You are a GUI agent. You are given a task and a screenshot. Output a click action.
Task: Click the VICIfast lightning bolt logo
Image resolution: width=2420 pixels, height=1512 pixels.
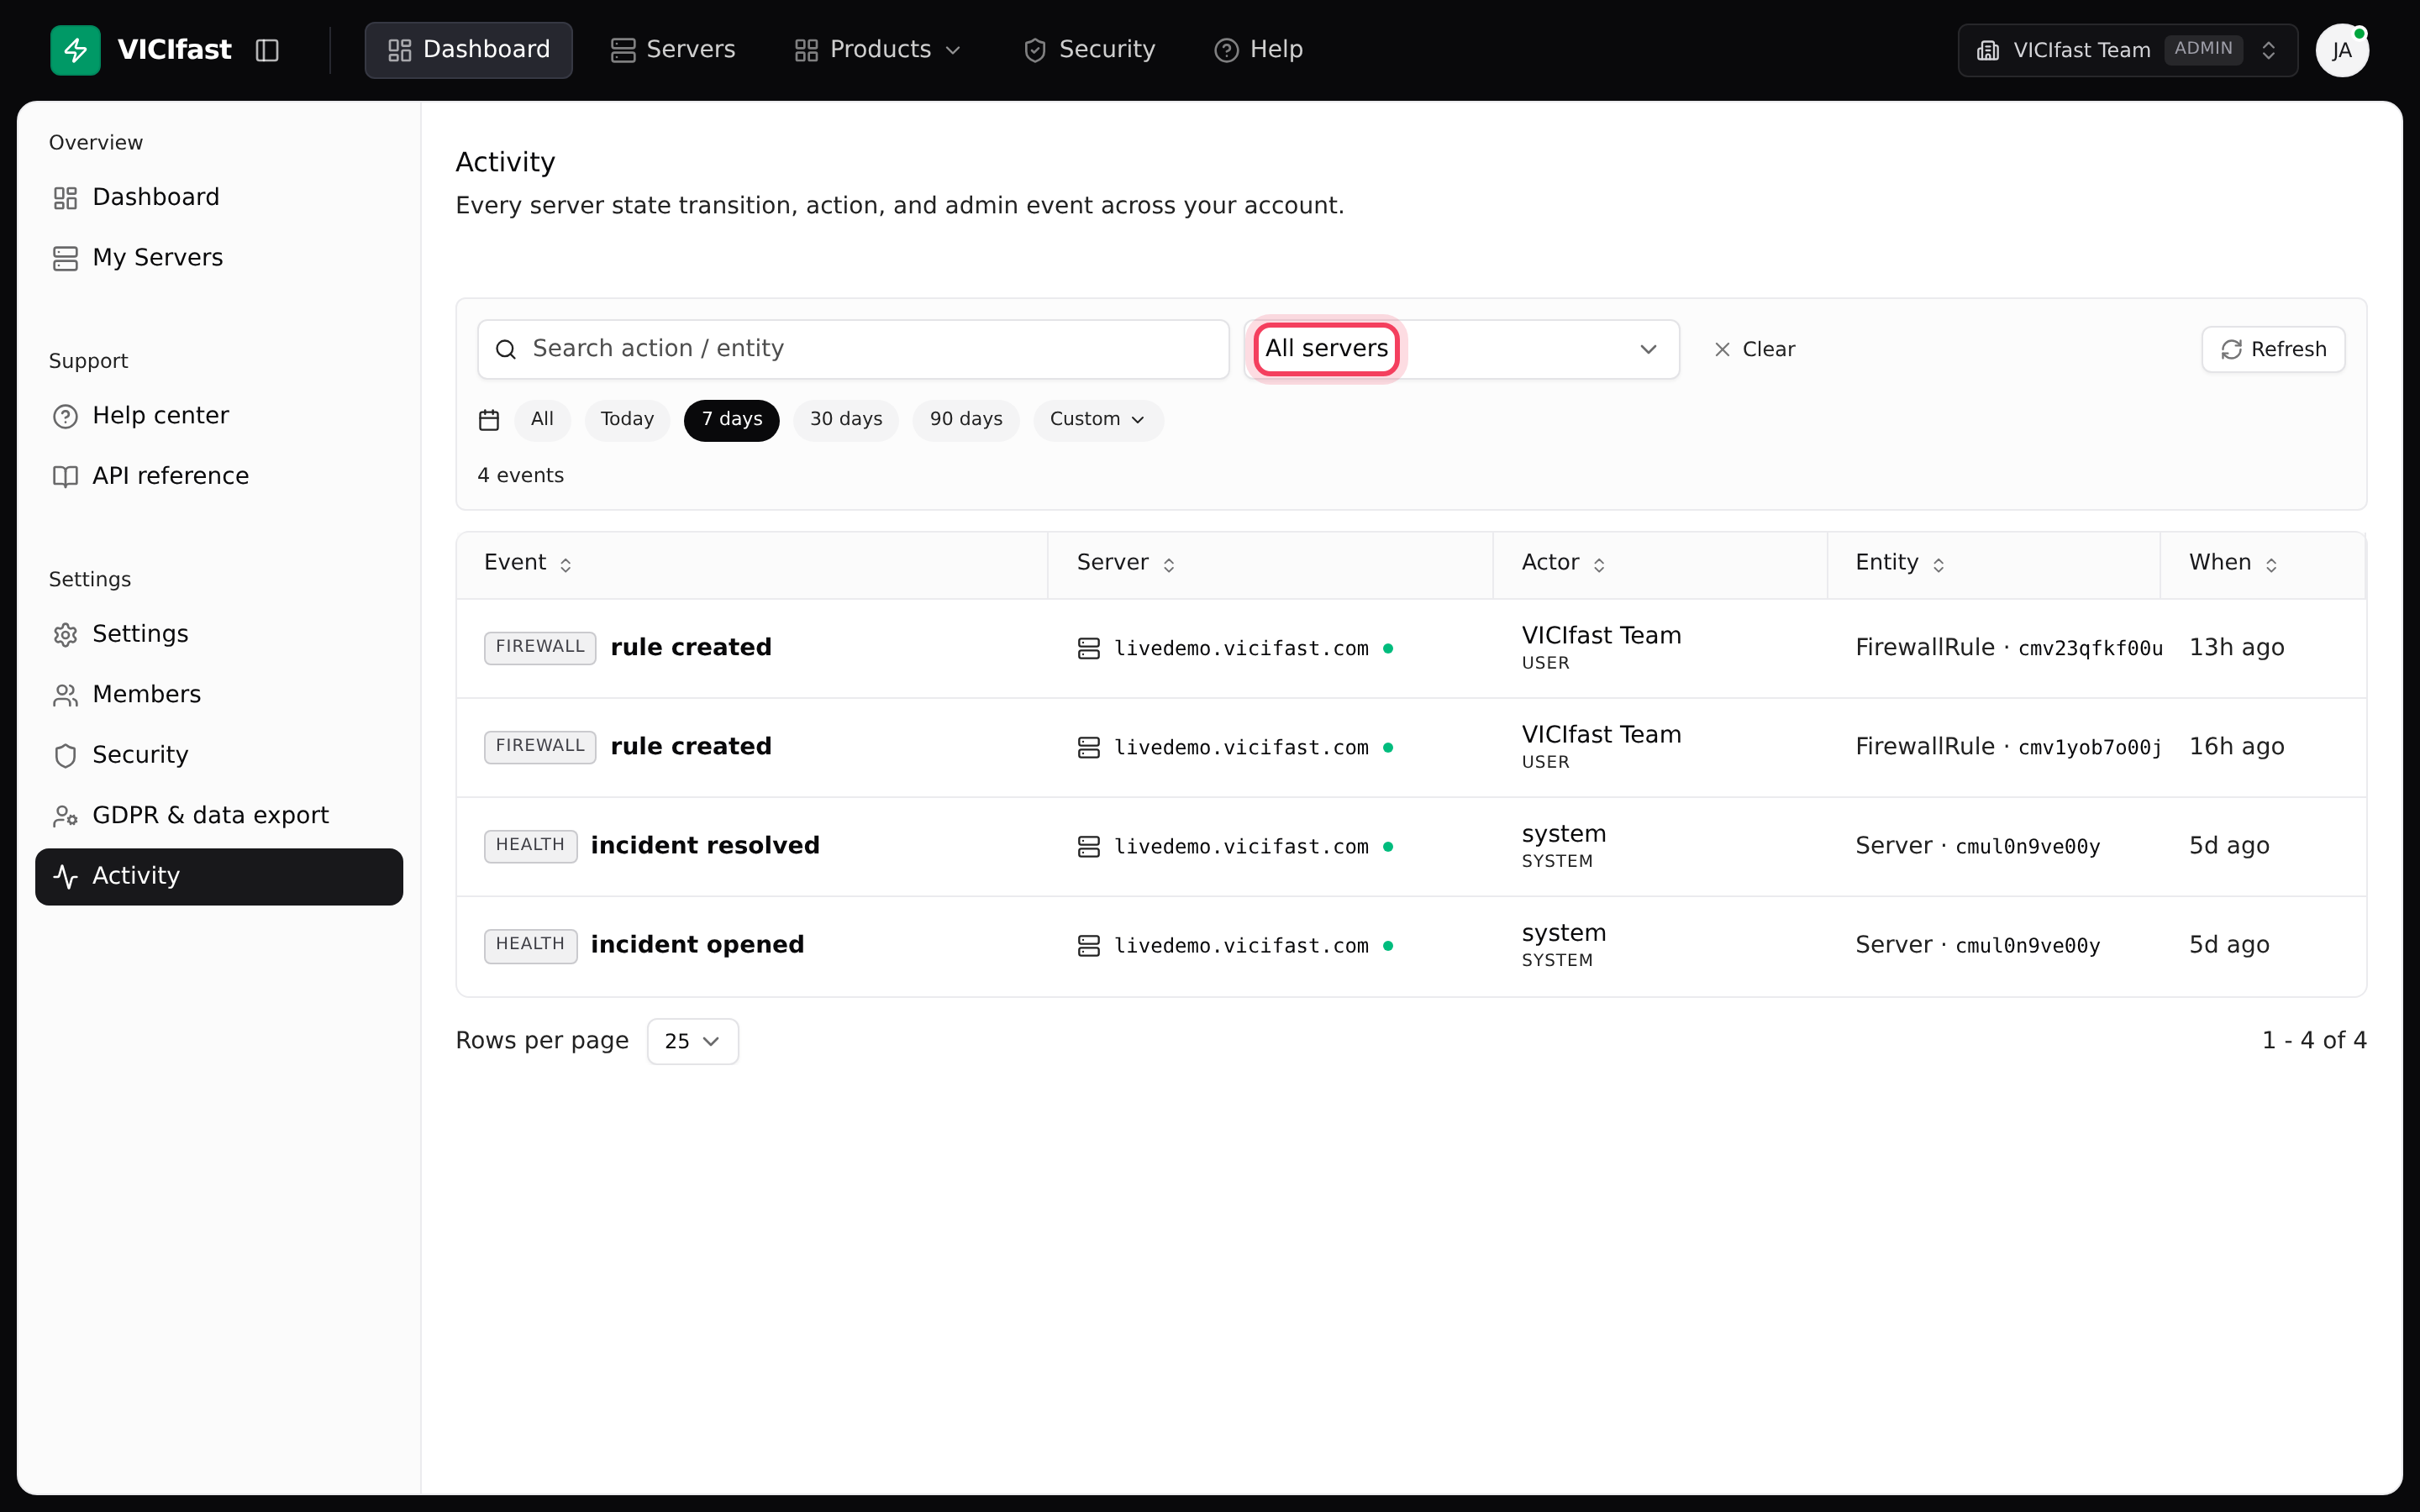75,50
